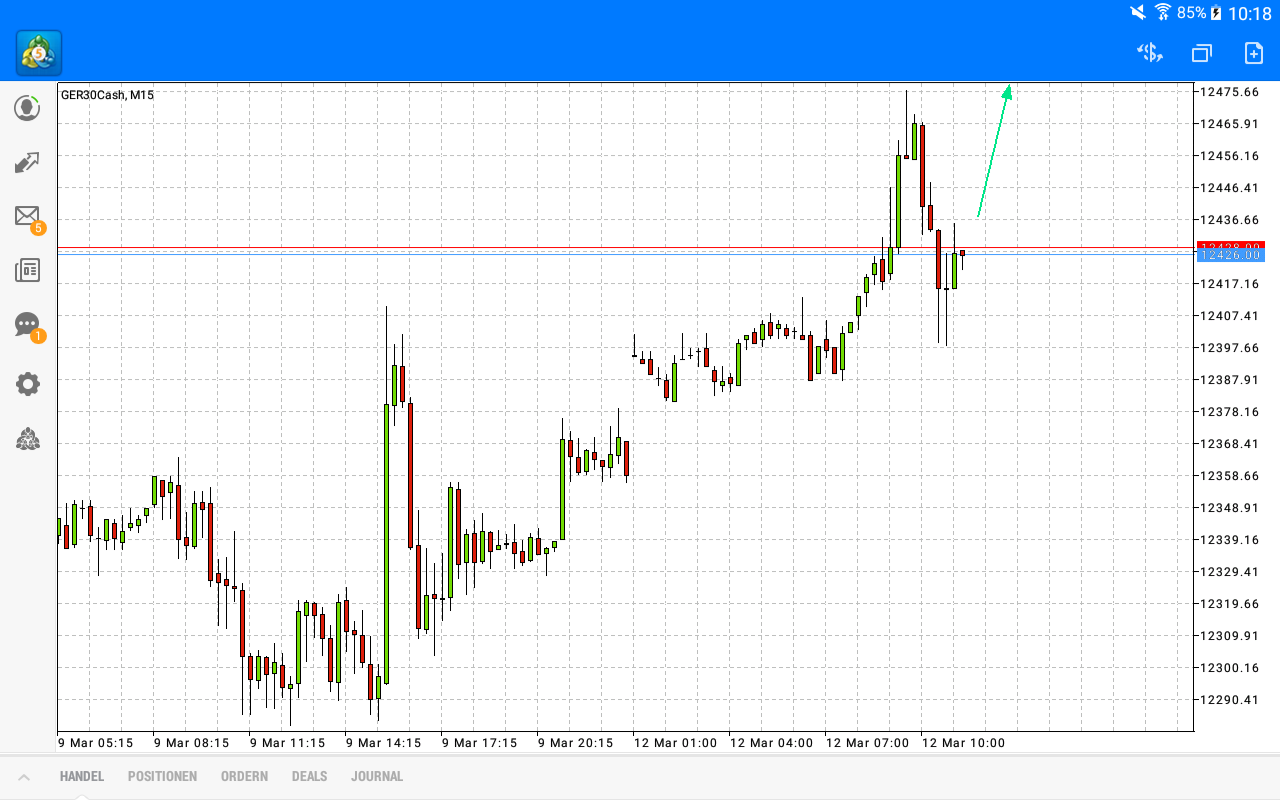This screenshot has width=1280, height=800.
Task: Open the chart windows switcher icon
Action: [x=1201, y=53]
